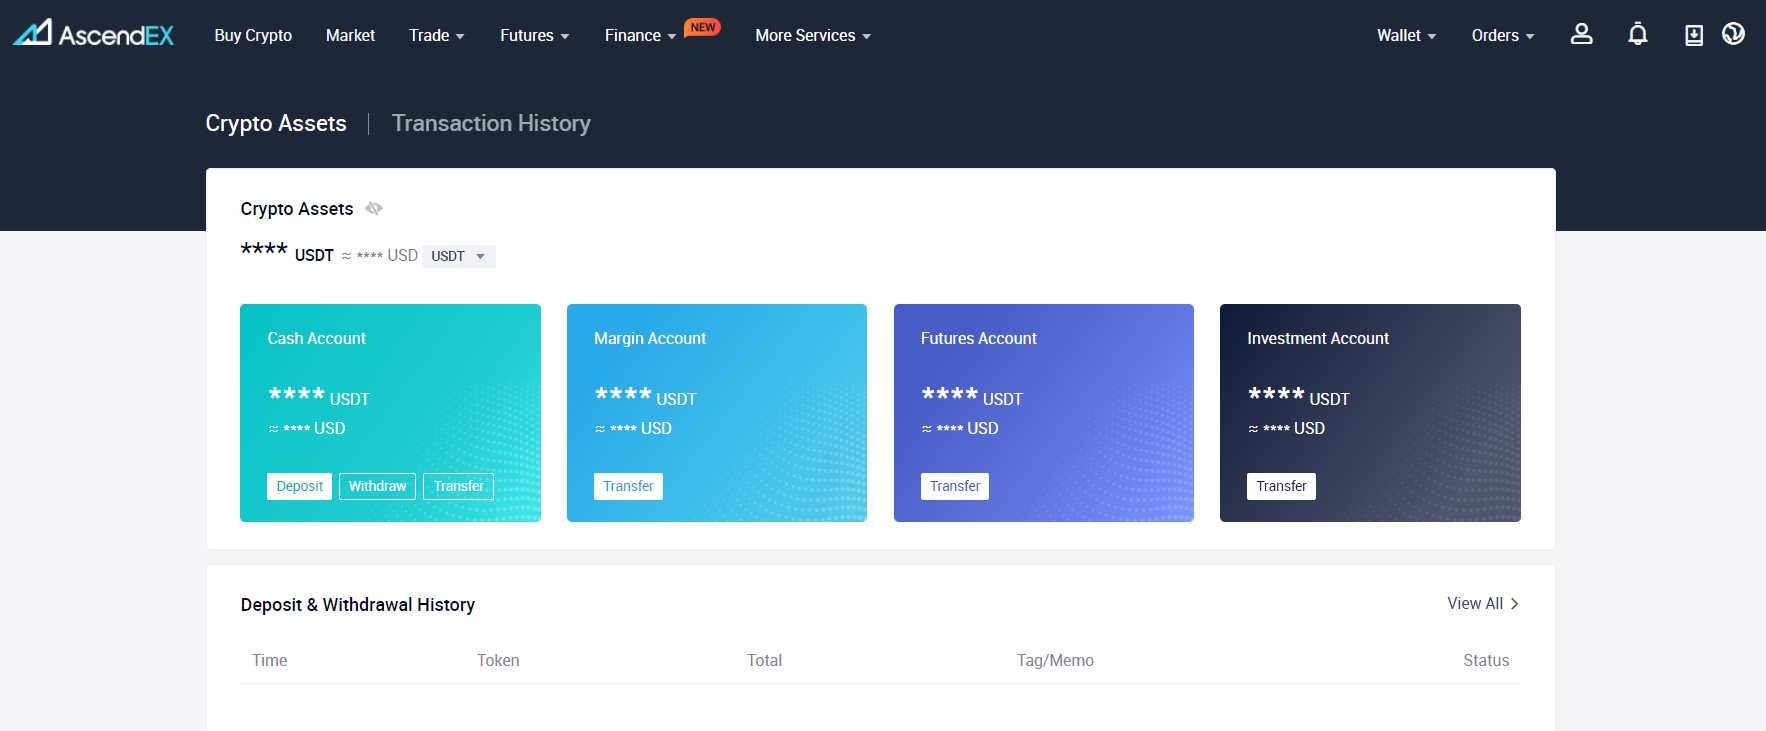
Task: Expand the Futures menu
Action: coord(534,35)
